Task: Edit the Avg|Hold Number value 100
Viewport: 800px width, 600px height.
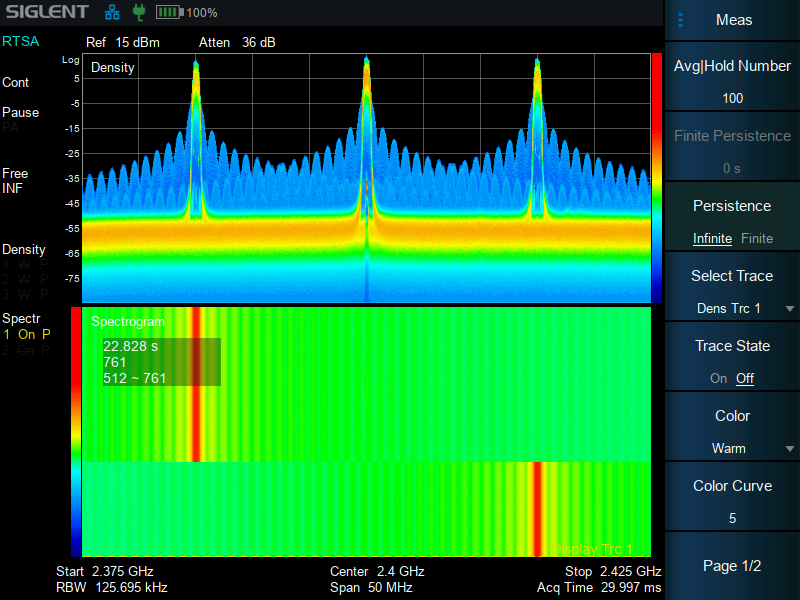Action: point(733,98)
